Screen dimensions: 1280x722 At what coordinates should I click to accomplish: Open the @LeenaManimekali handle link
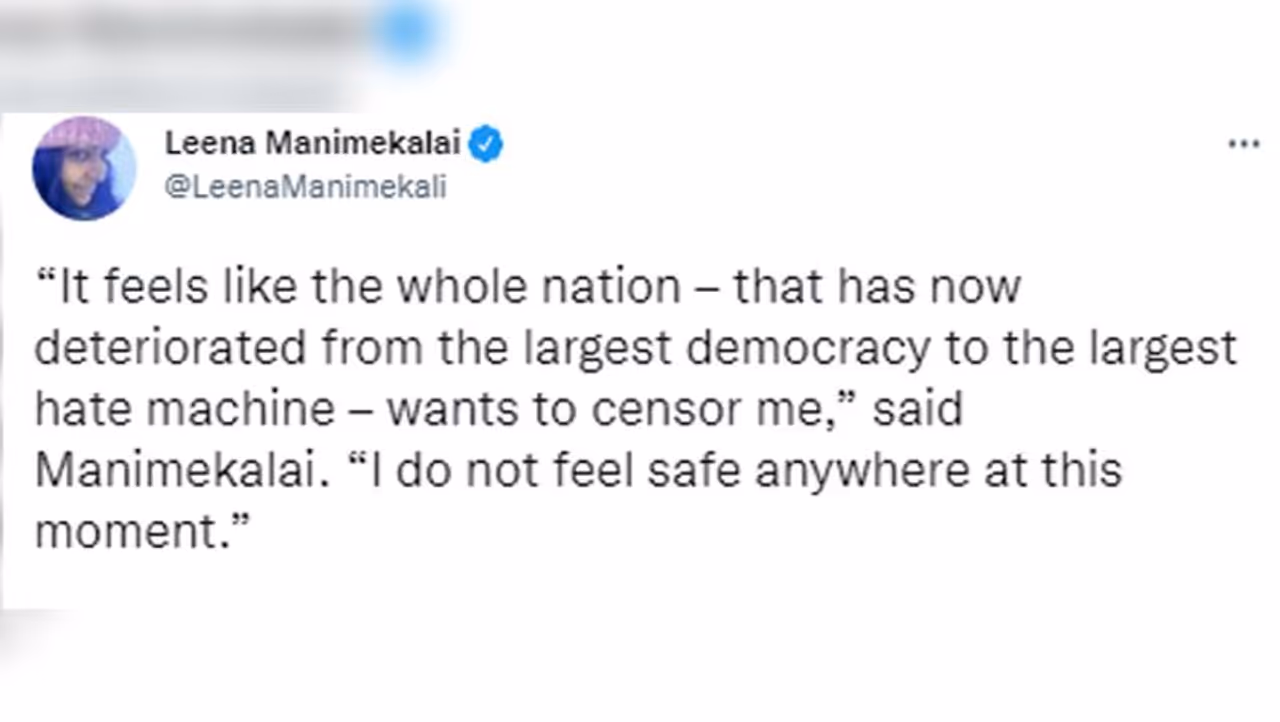pyautogui.click(x=305, y=187)
